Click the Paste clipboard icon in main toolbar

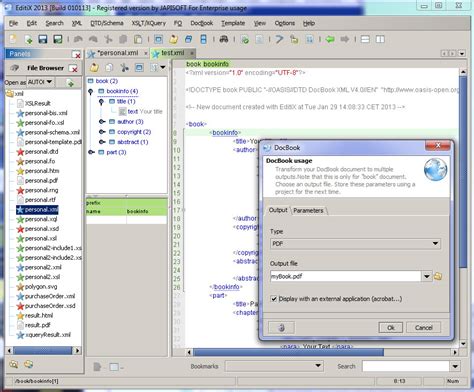click(138, 39)
